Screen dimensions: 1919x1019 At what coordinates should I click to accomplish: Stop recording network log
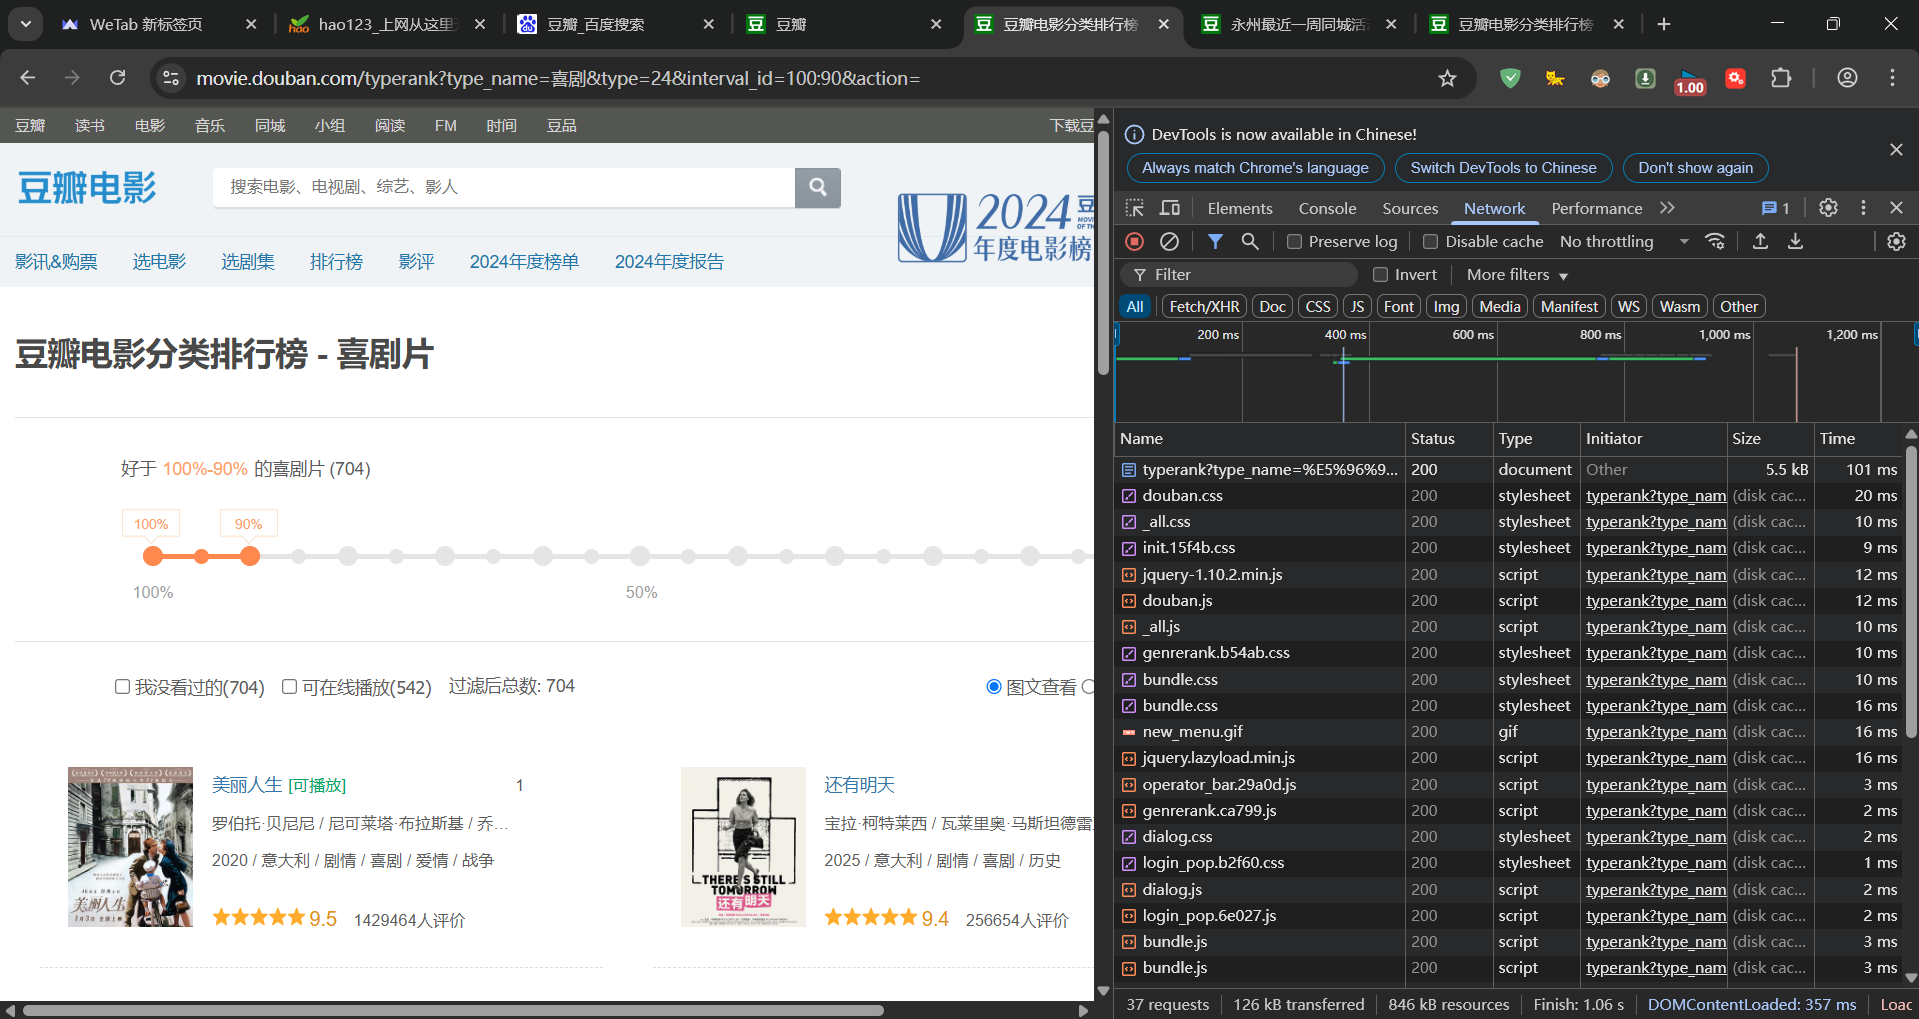tap(1134, 241)
